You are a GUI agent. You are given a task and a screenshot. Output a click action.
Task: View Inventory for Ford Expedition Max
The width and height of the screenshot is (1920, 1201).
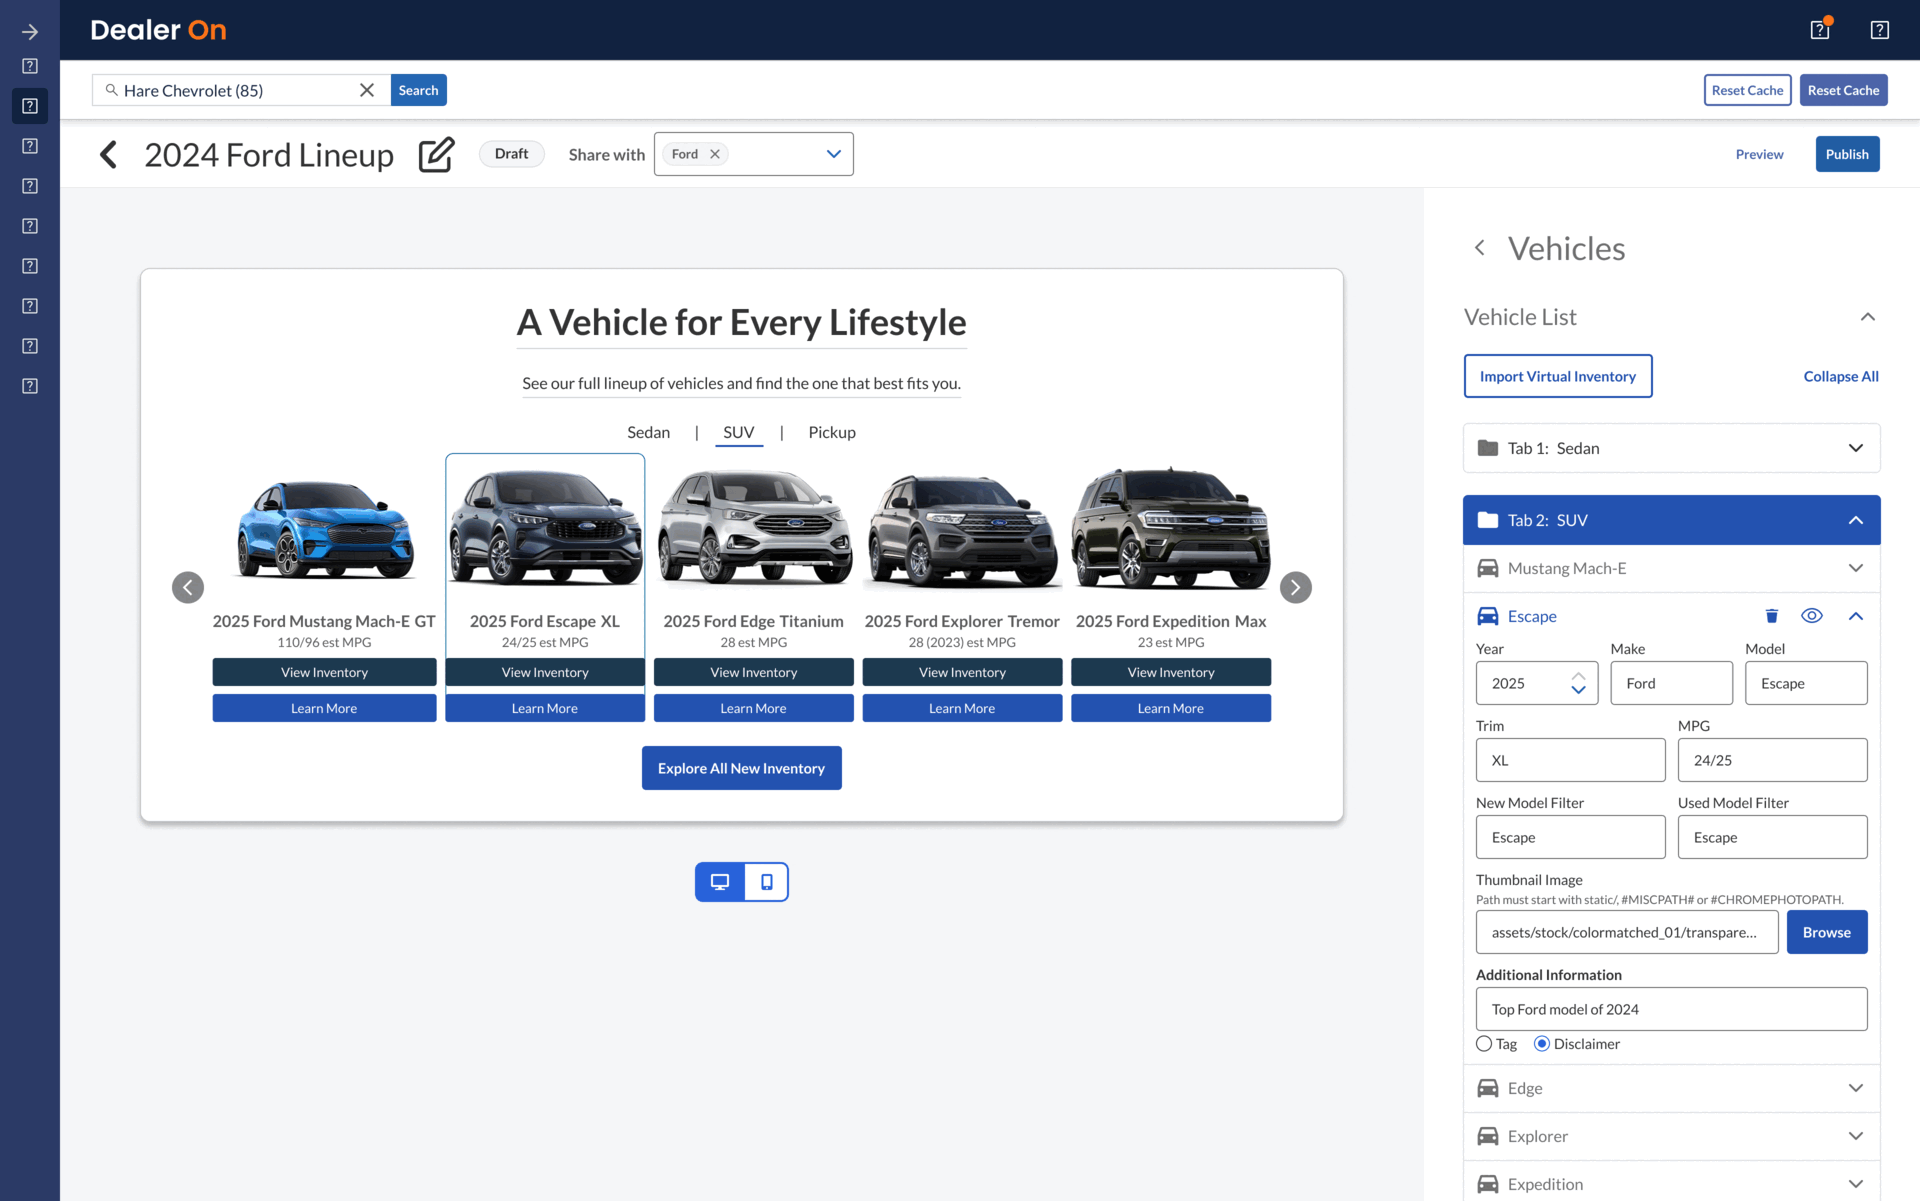coord(1171,672)
